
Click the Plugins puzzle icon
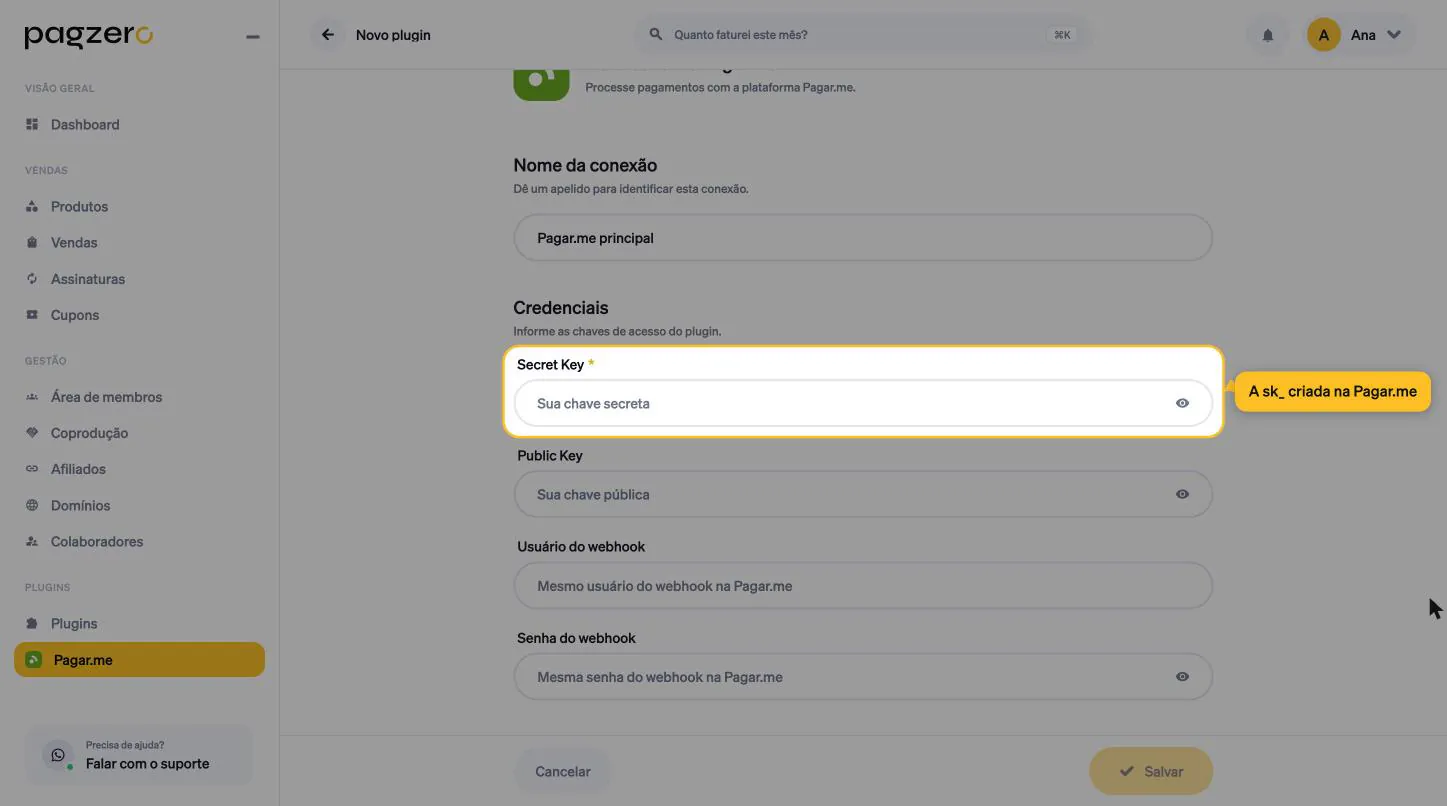coord(32,623)
